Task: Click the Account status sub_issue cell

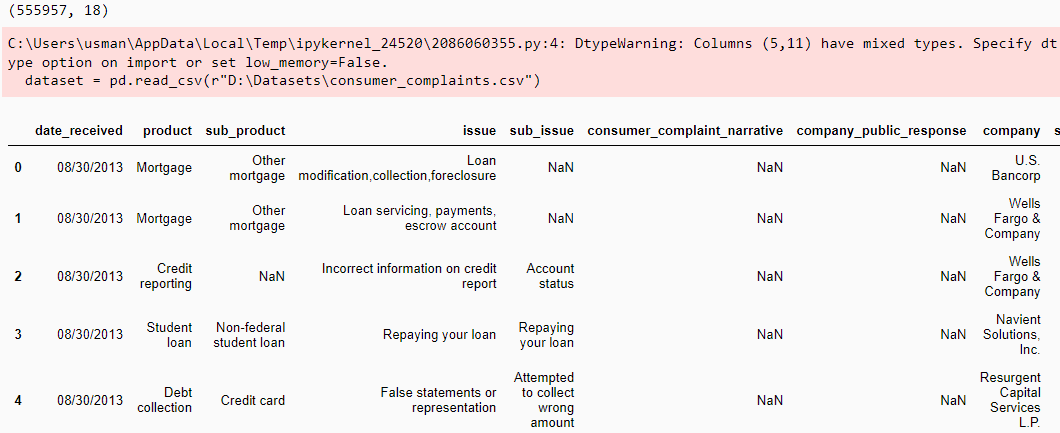Action: coord(550,276)
